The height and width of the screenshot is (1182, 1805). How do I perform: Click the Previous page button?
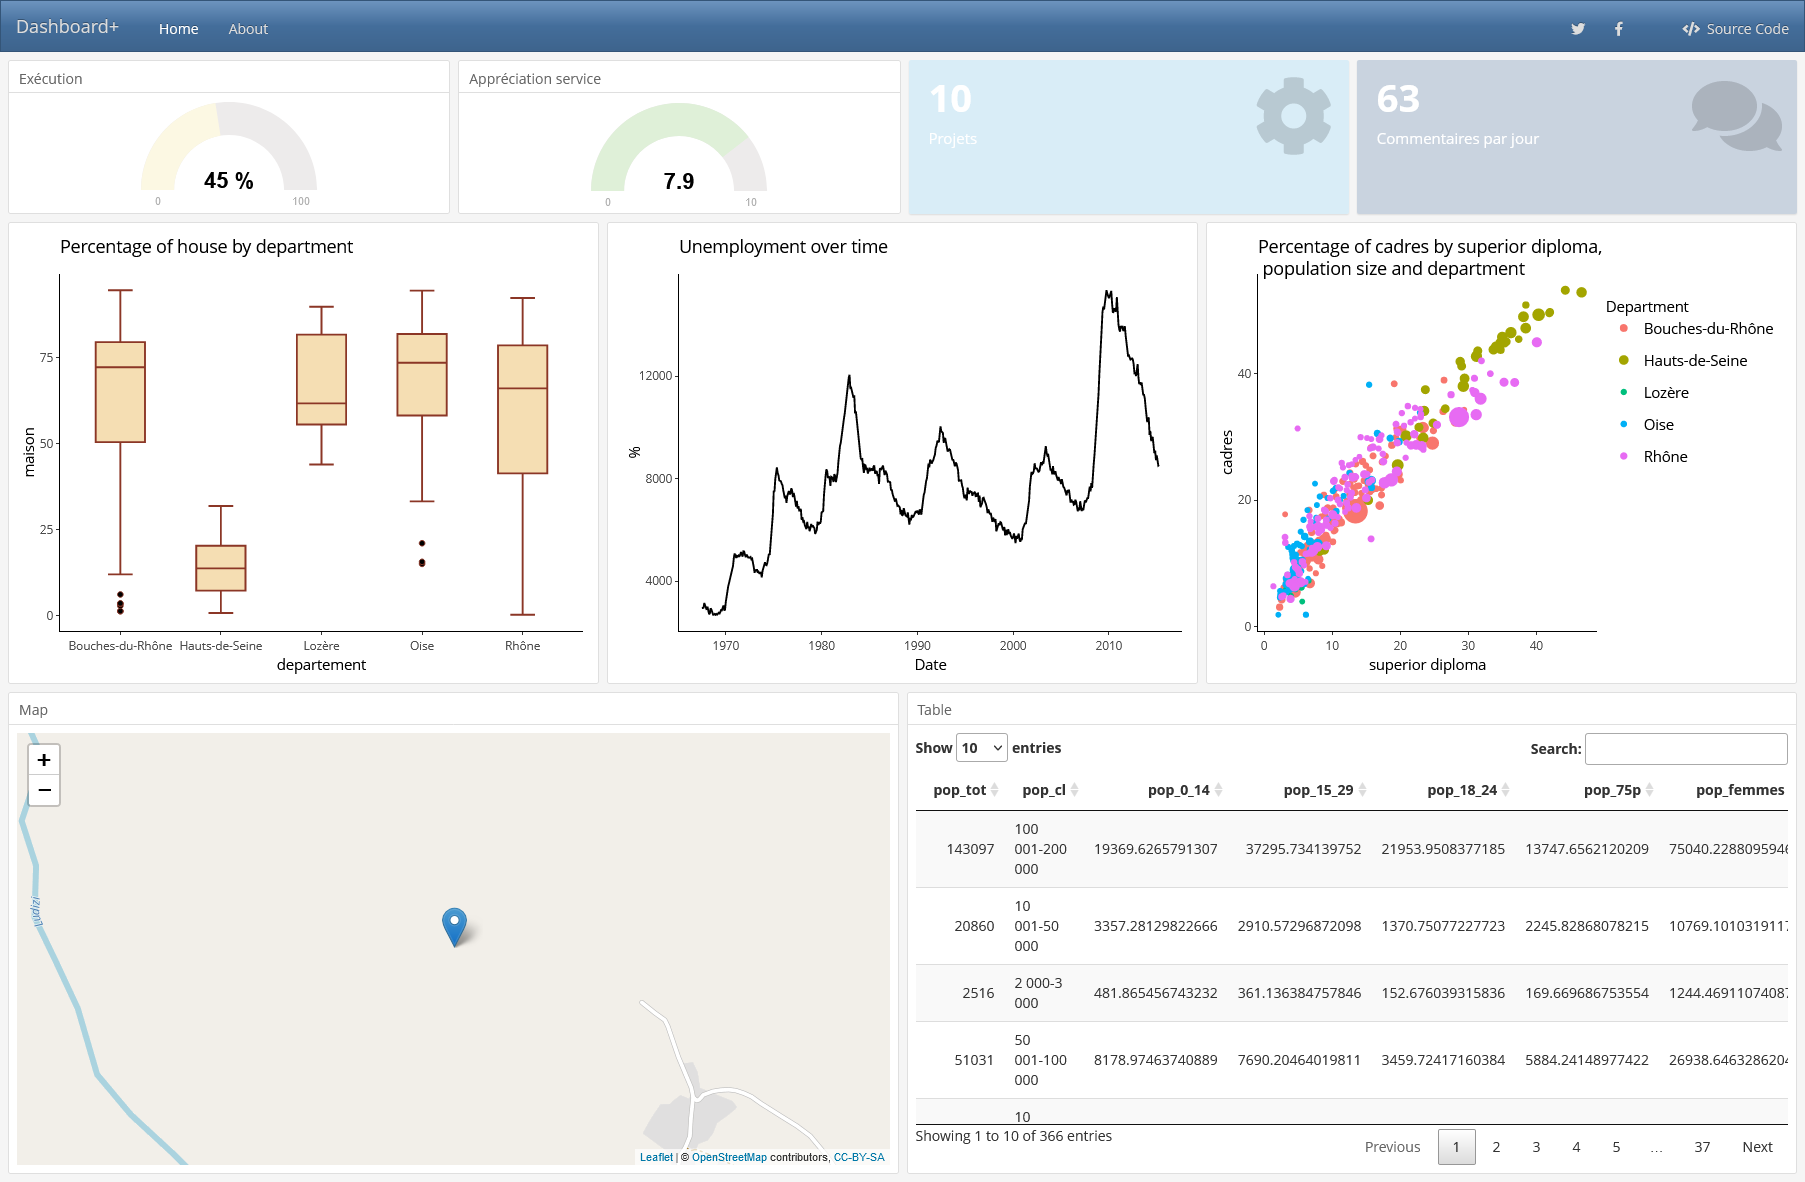click(x=1392, y=1147)
